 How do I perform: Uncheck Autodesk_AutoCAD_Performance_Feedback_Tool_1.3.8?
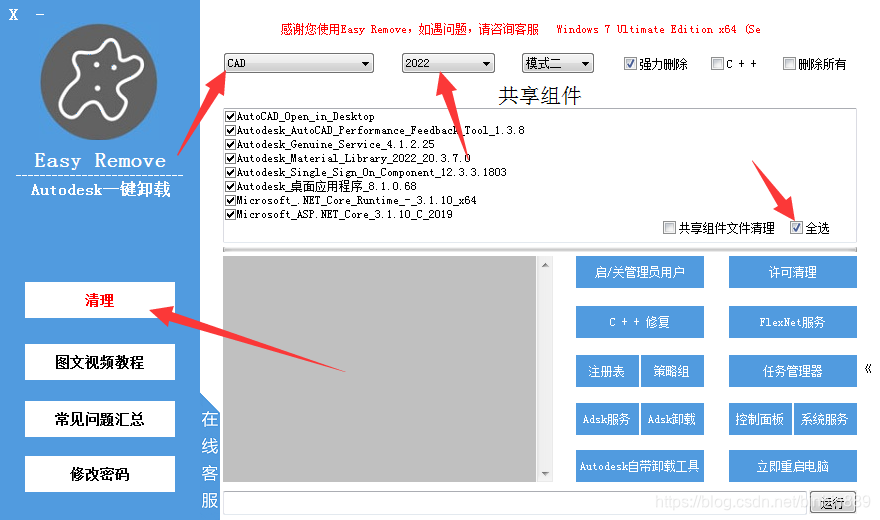[230, 131]
